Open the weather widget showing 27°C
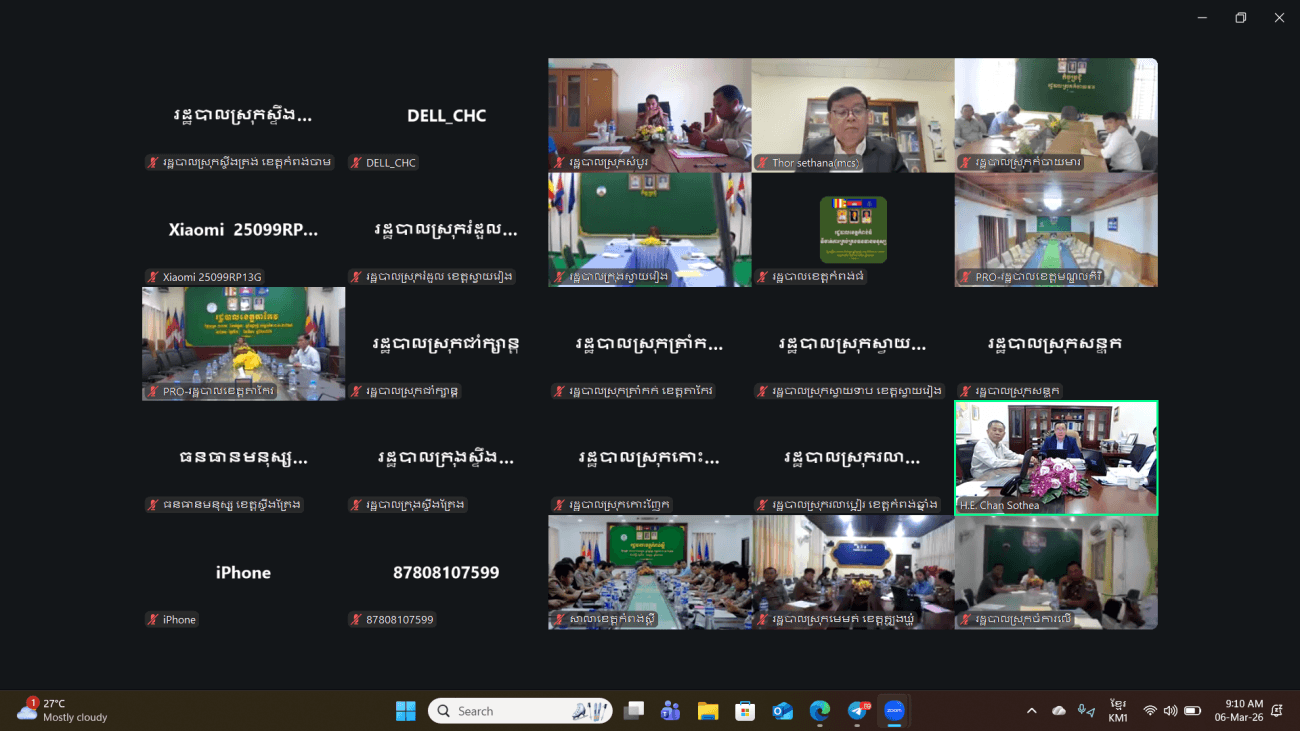 point(62,711)
